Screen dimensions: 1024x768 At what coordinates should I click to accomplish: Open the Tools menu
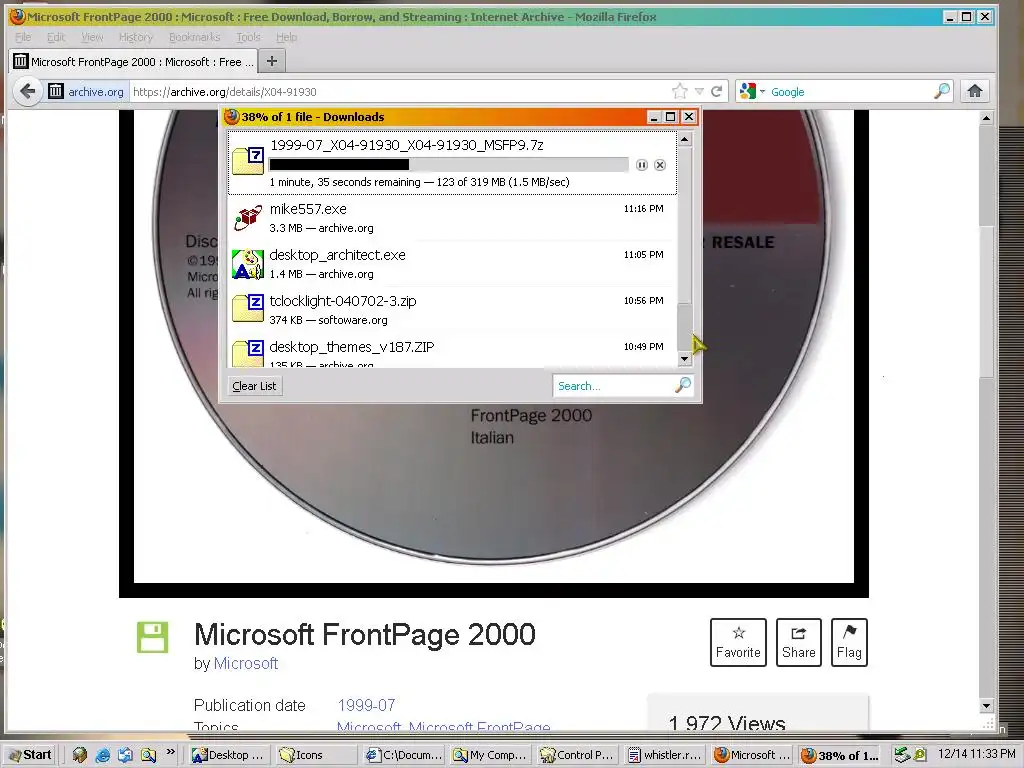point(248,37)
